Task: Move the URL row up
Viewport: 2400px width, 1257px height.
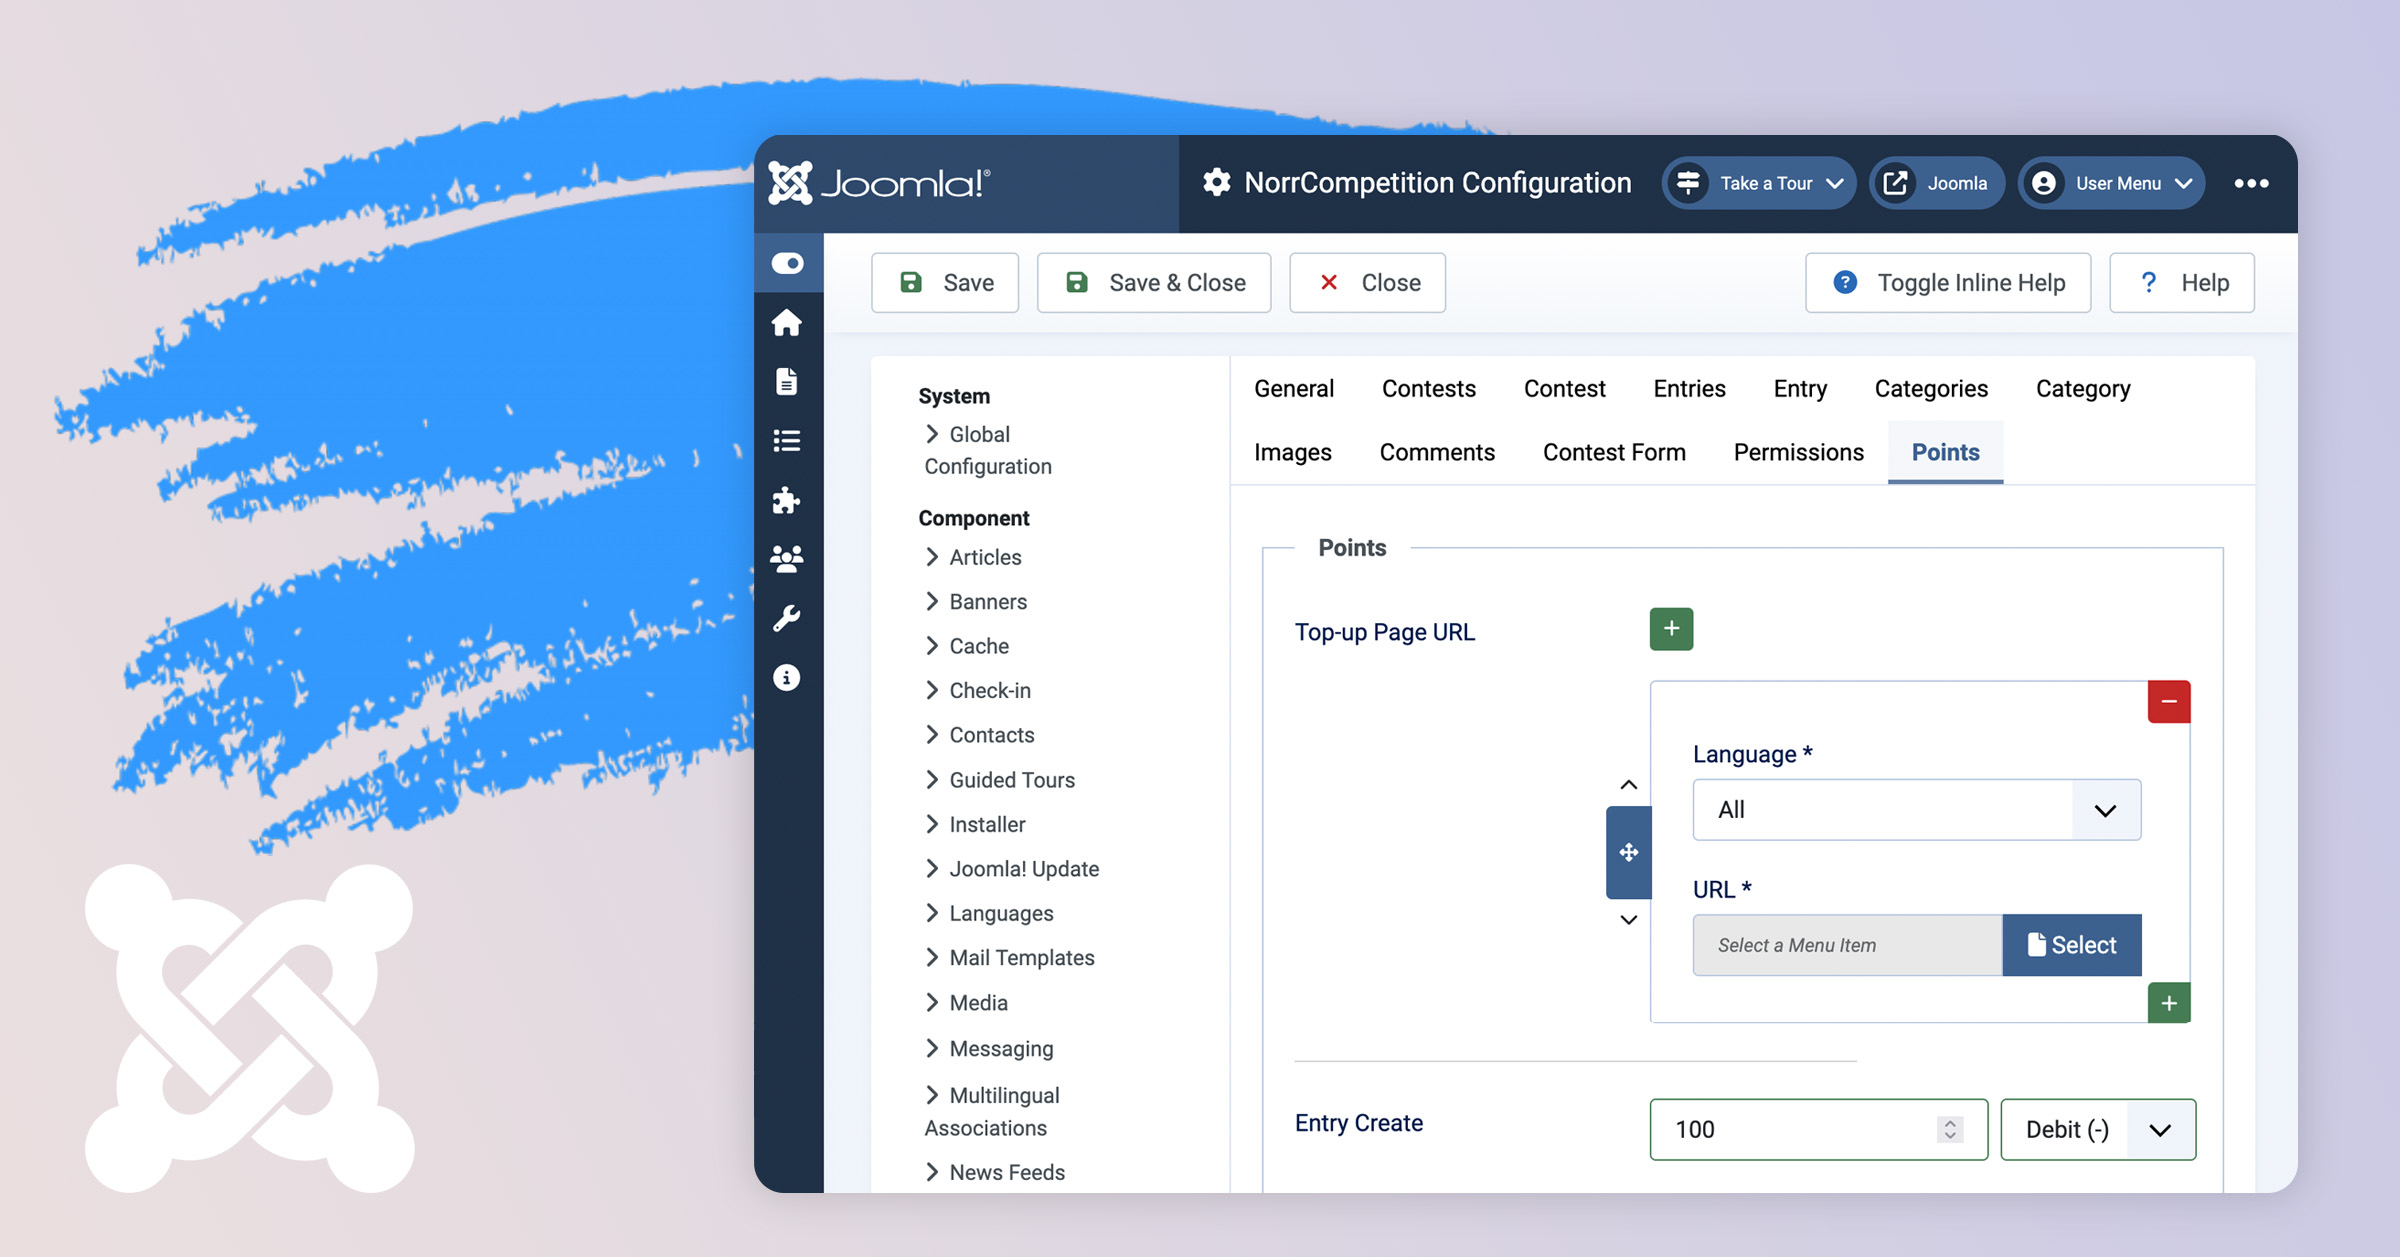Action: pos(1629,785)
